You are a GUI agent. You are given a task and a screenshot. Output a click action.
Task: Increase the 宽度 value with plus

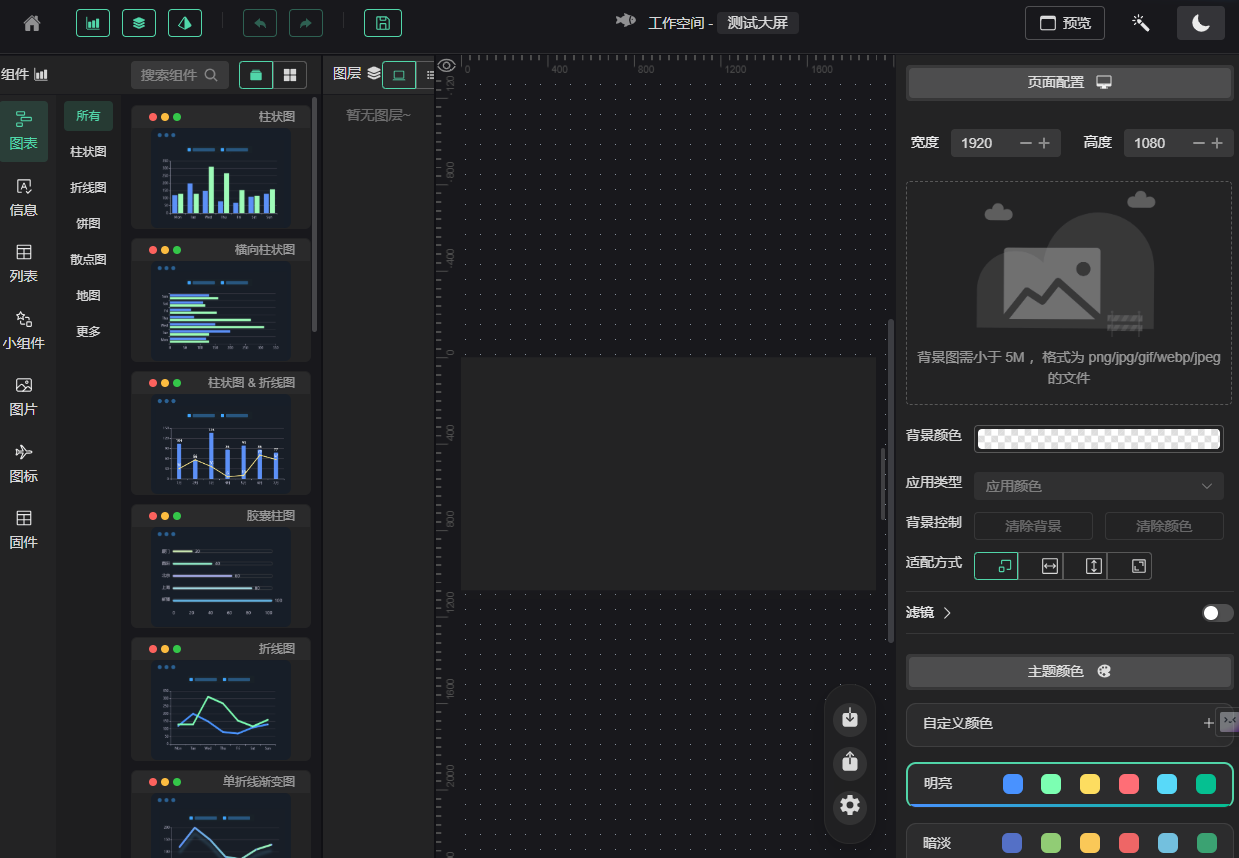pos(1044,143)
